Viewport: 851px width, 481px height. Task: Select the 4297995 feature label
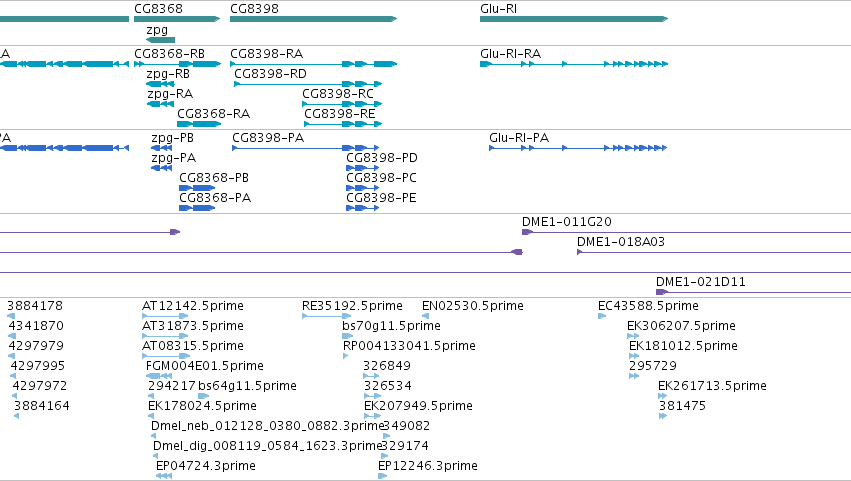[37, 366]
